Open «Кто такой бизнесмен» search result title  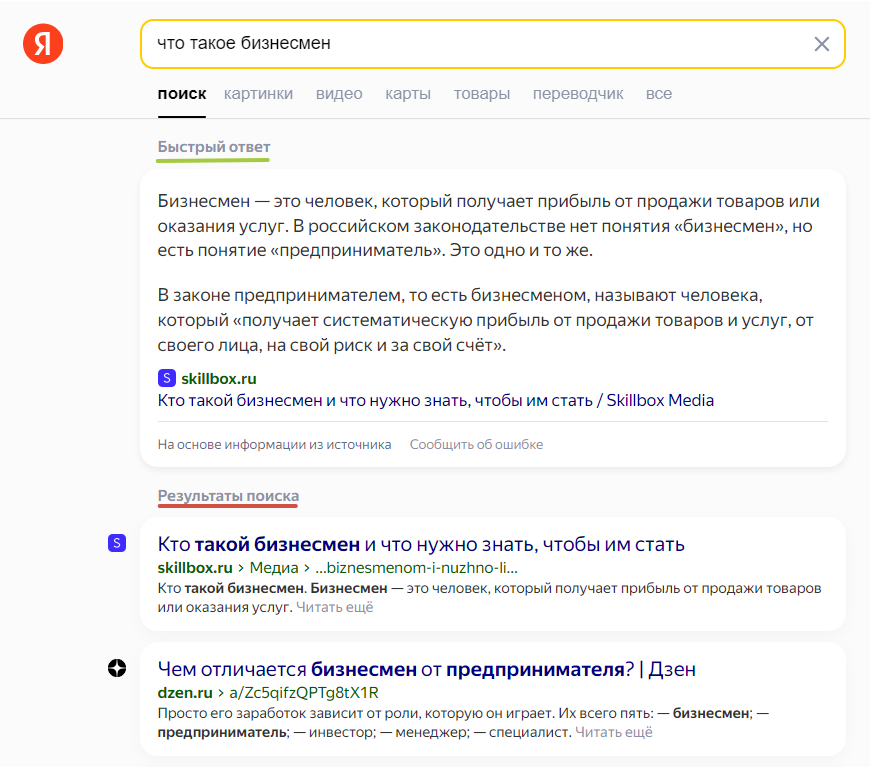click(x=421, y=545)
